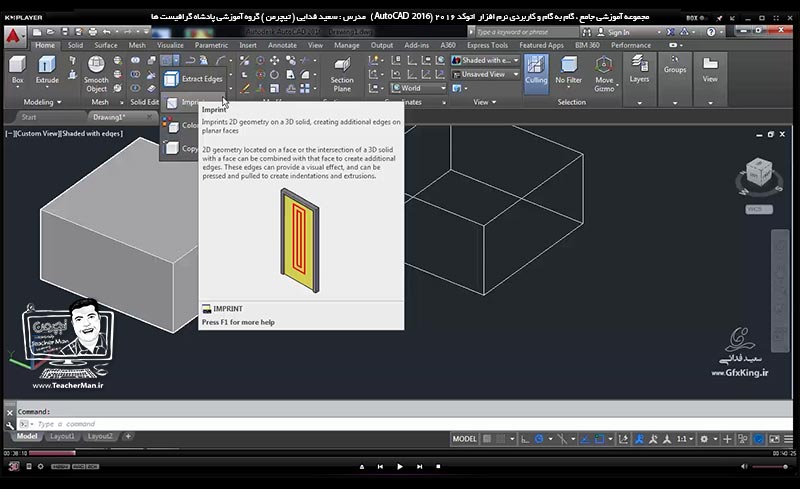Switch to the Start file tab
Image resolution: width=800 pixels, height=489 pixels.
[x=29, y=117]
